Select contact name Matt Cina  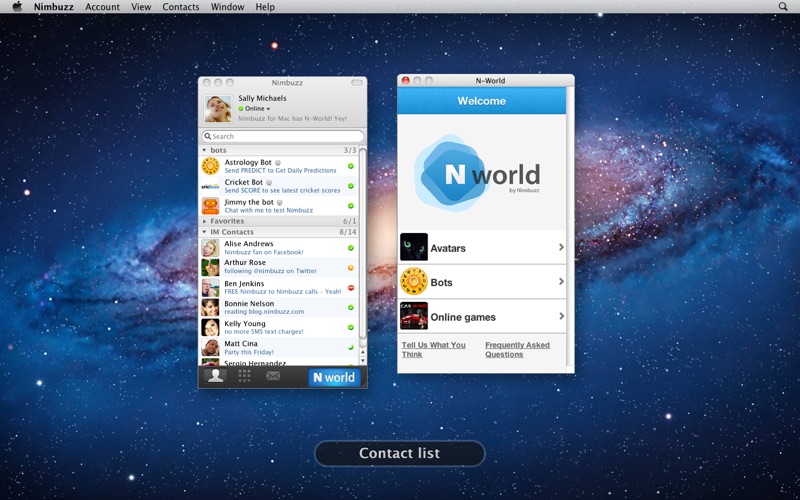[x=241, y=344]
